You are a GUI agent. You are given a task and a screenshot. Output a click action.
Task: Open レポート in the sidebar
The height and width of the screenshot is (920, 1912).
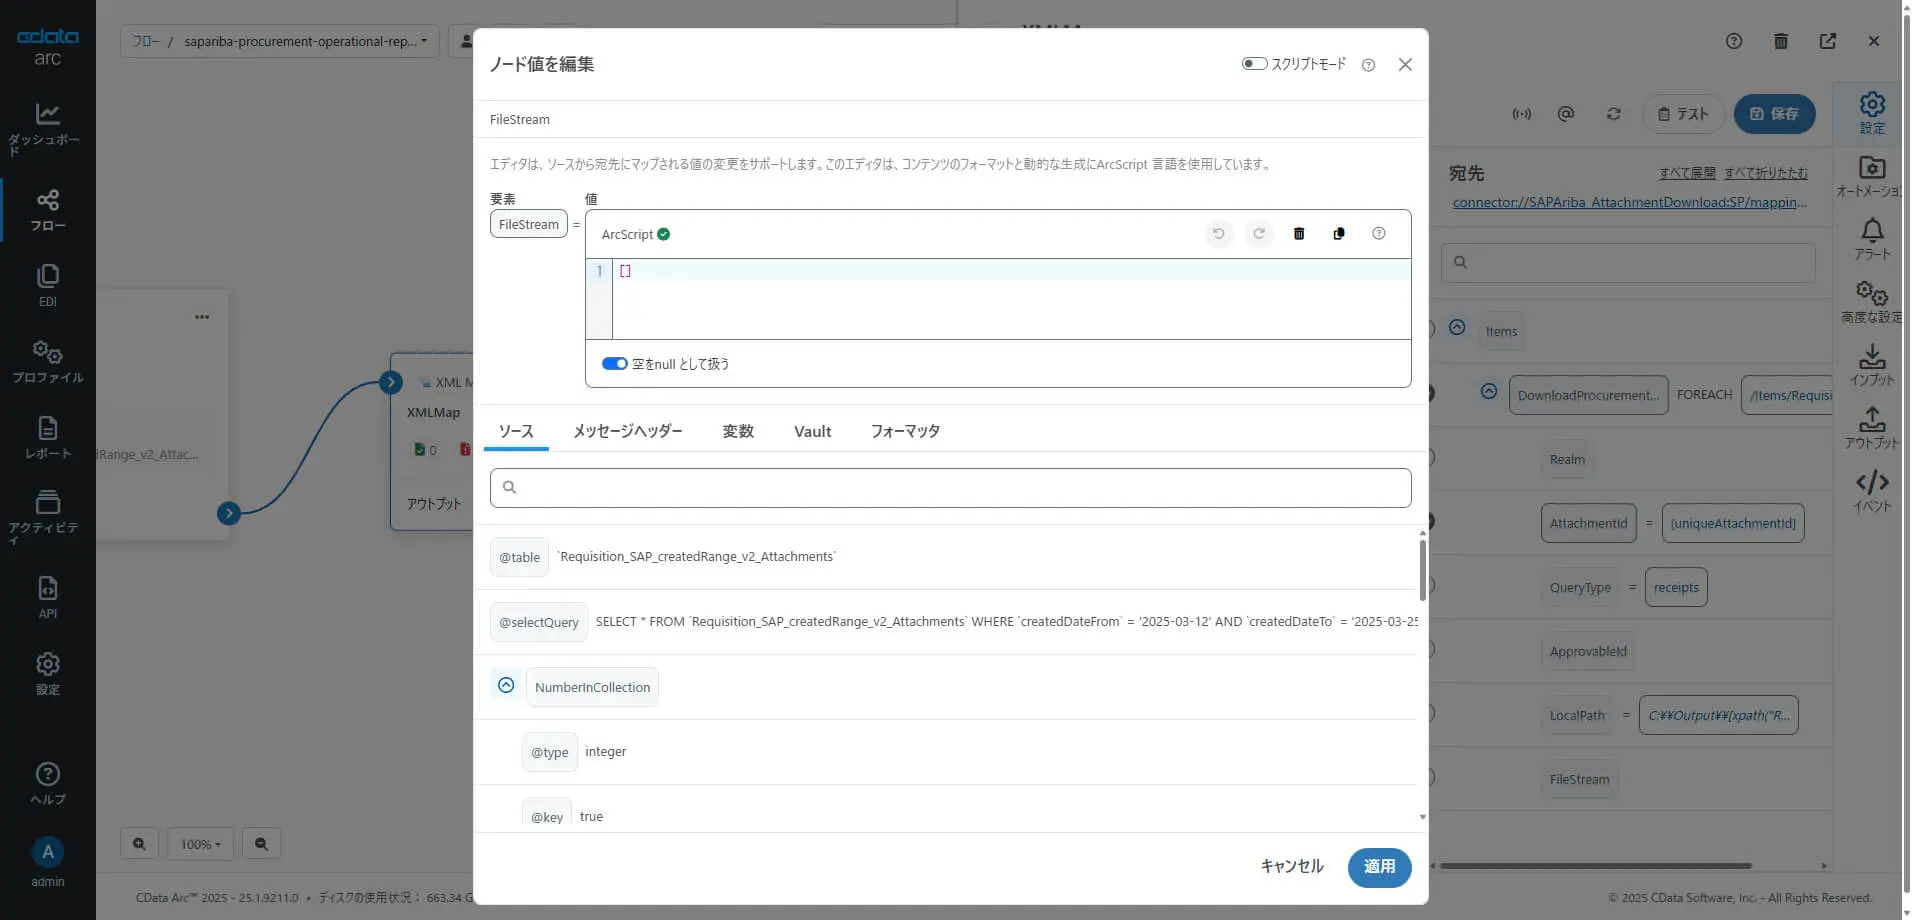pyautogui.click(x=47, y=437)
